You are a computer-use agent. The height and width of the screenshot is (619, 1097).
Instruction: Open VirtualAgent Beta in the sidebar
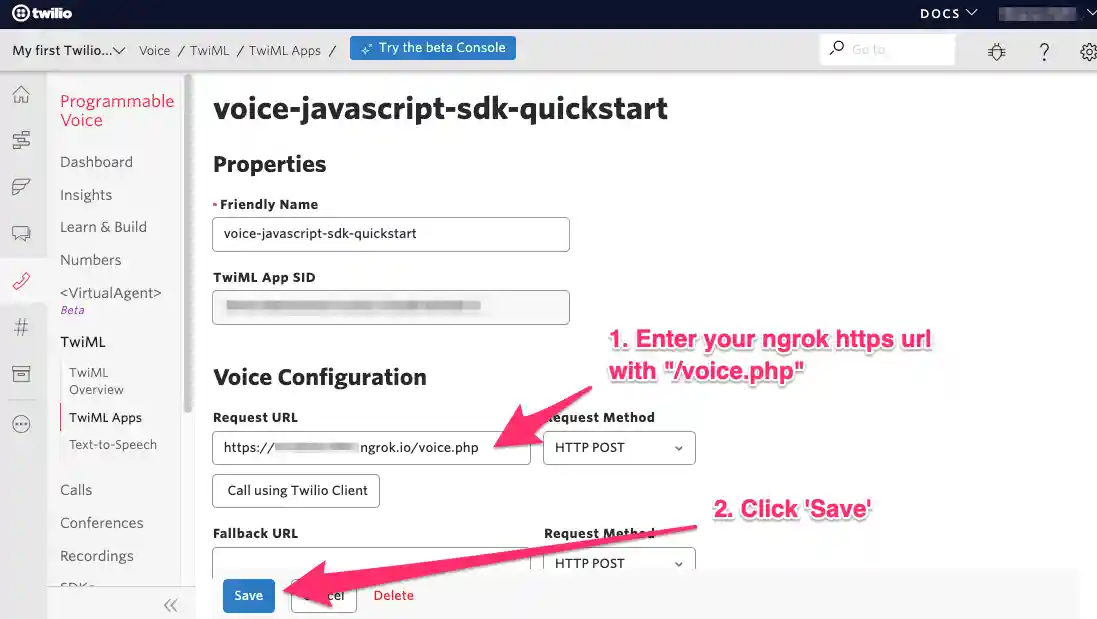(111, 300)
